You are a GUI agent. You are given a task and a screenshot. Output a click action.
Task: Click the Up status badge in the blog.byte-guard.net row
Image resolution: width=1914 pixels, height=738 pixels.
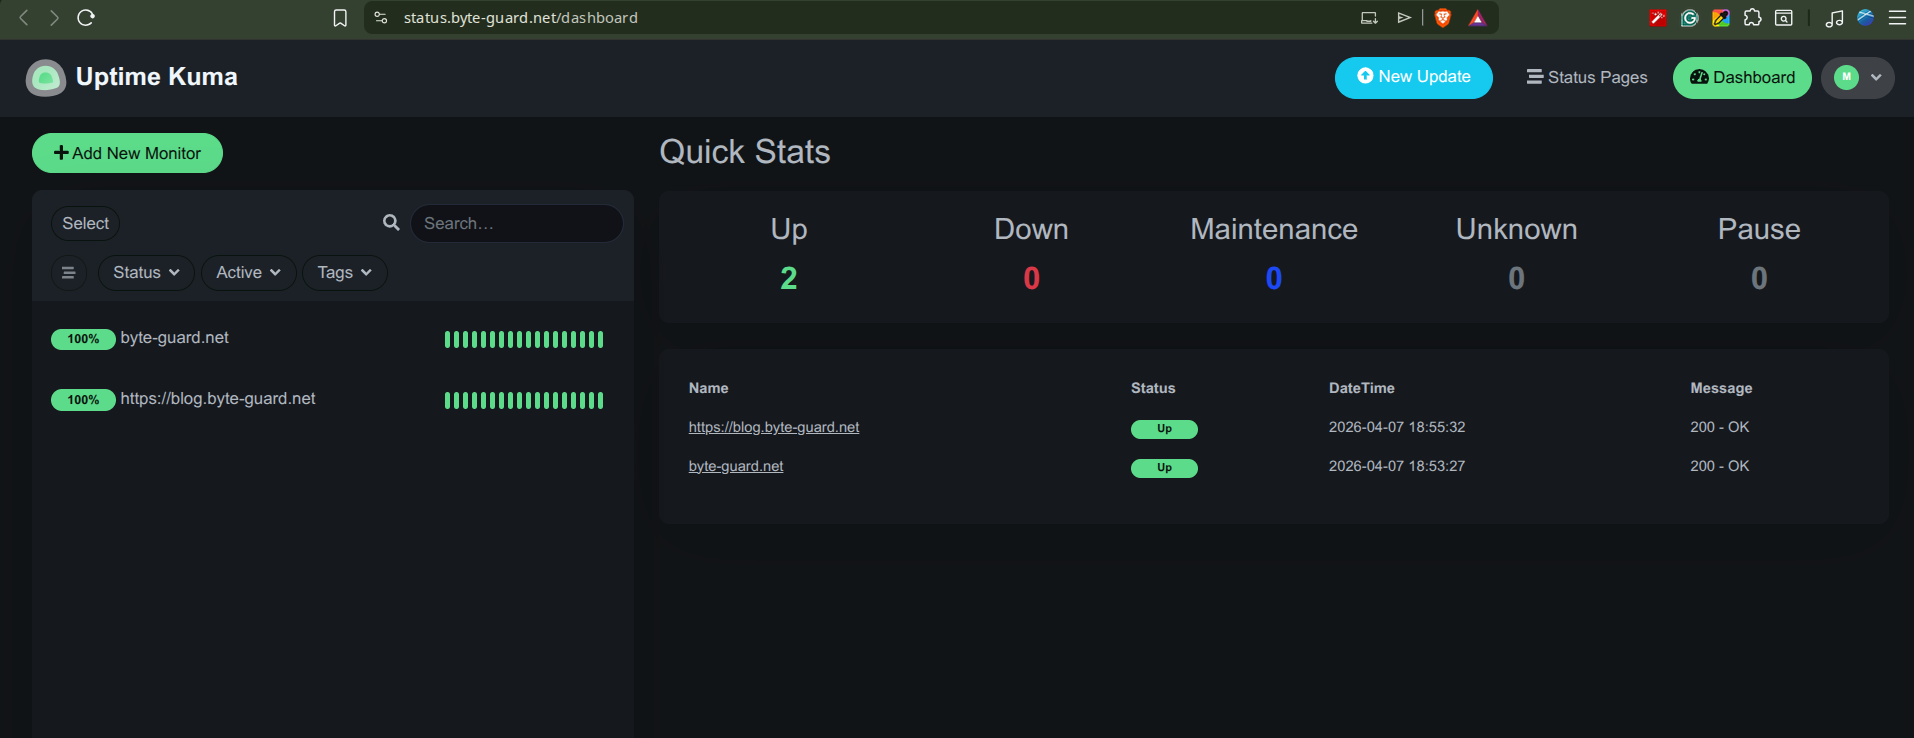point(1164,429)
